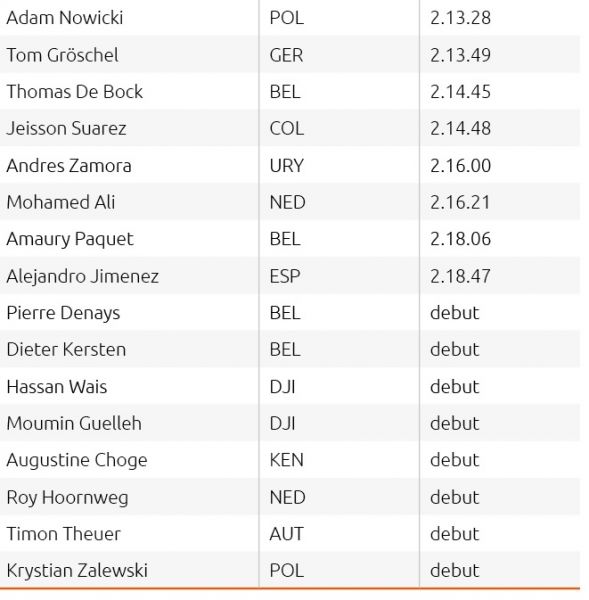Select Thomas De Bock name cell
Screen dimensions: 589x600
coord(129,91)
